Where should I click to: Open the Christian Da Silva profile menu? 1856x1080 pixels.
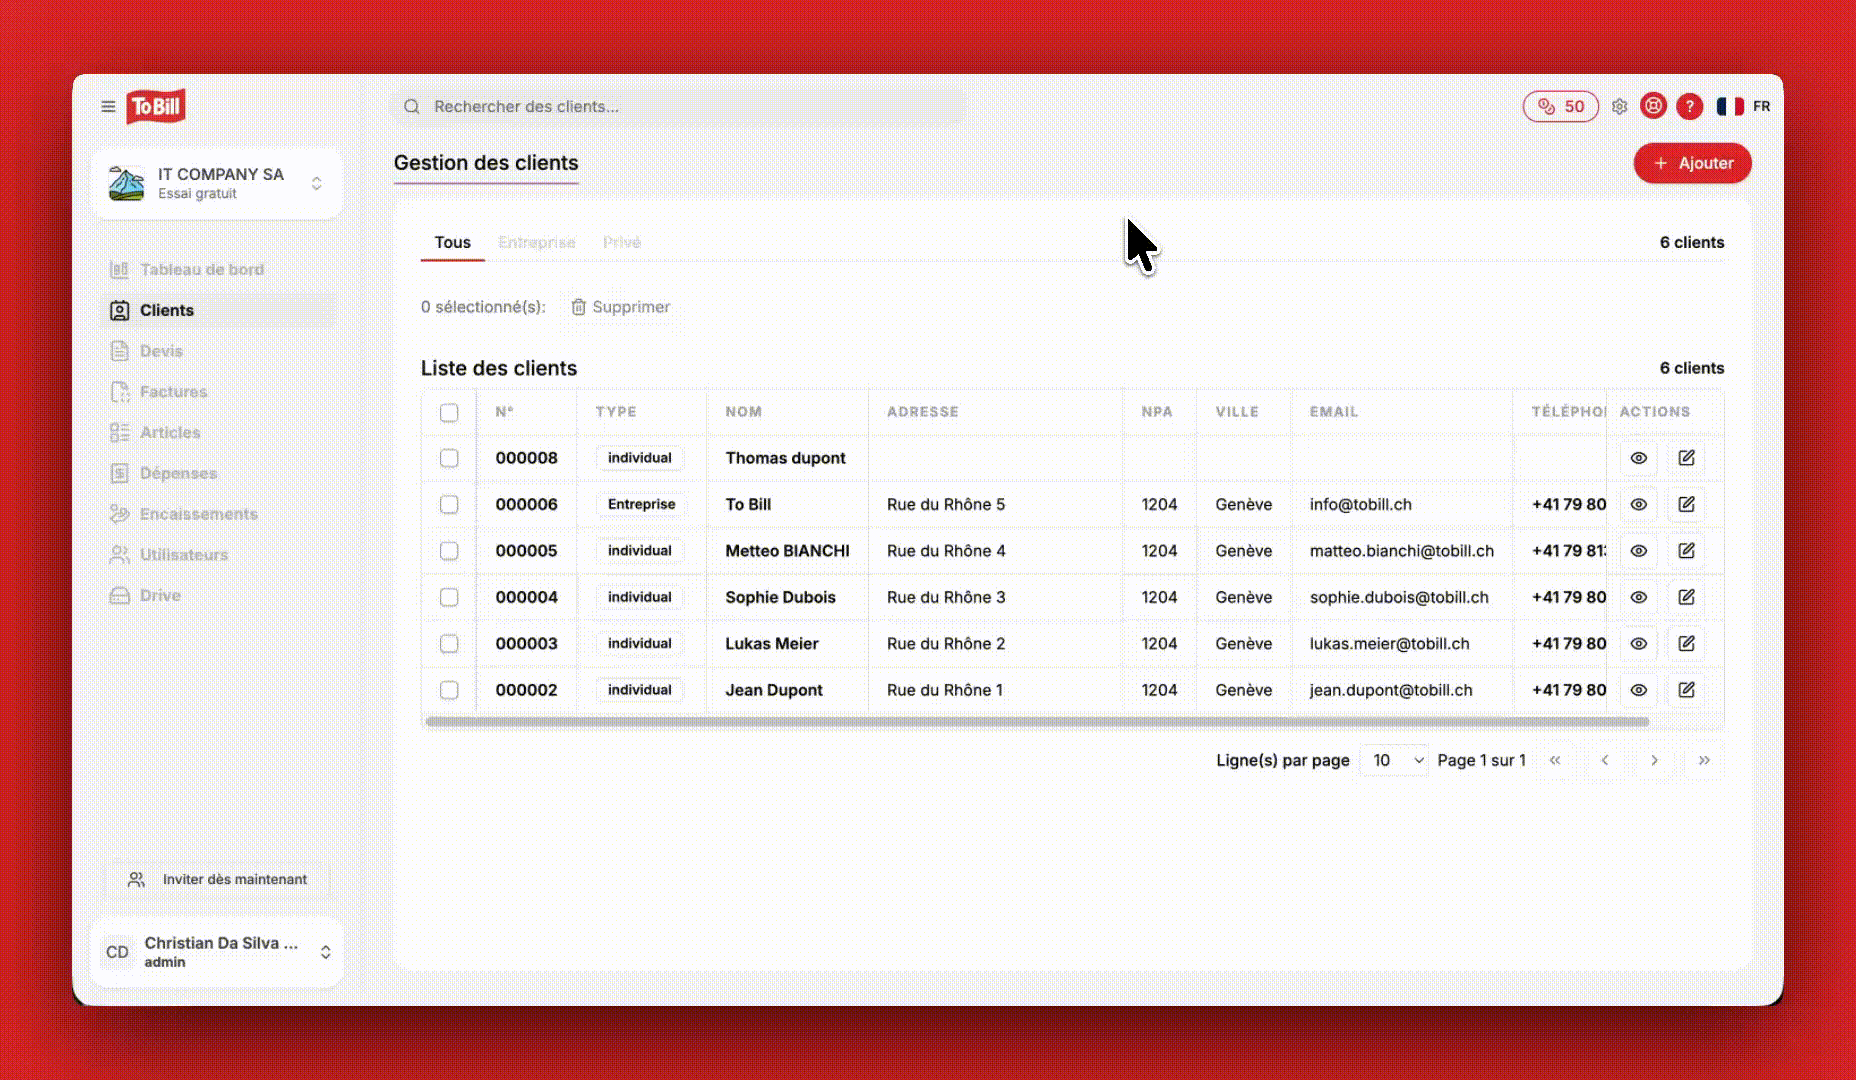pyautogui.click(x=218, y=951)
